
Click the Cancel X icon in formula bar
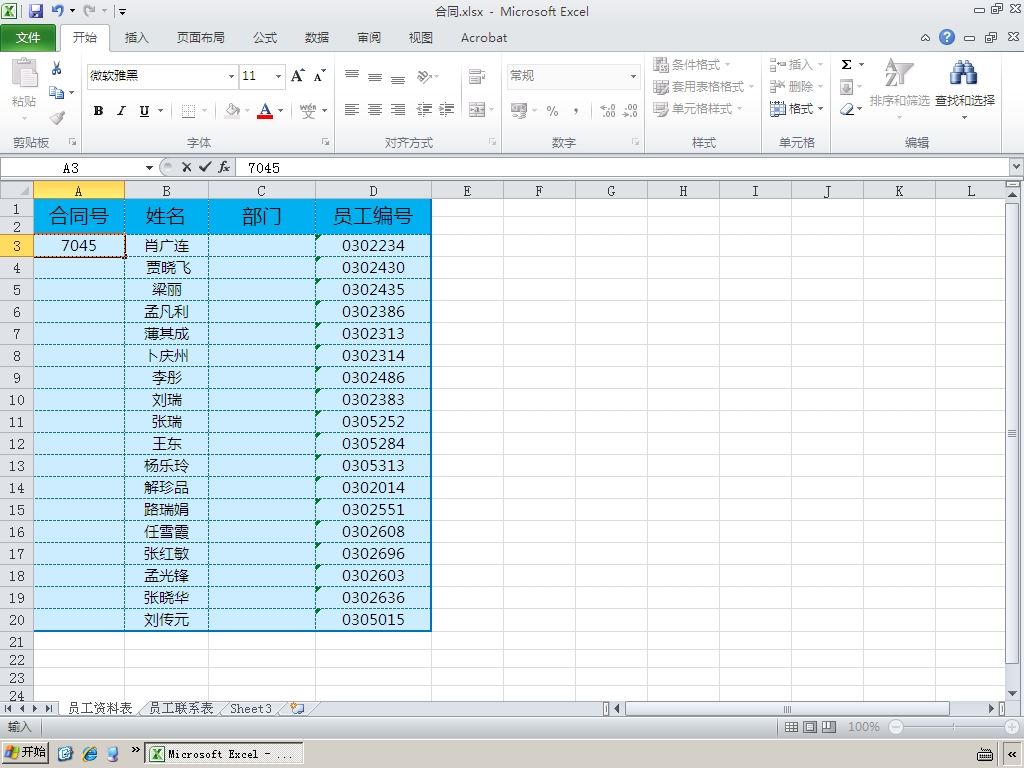pyautogui.click(x=186, y=167)
